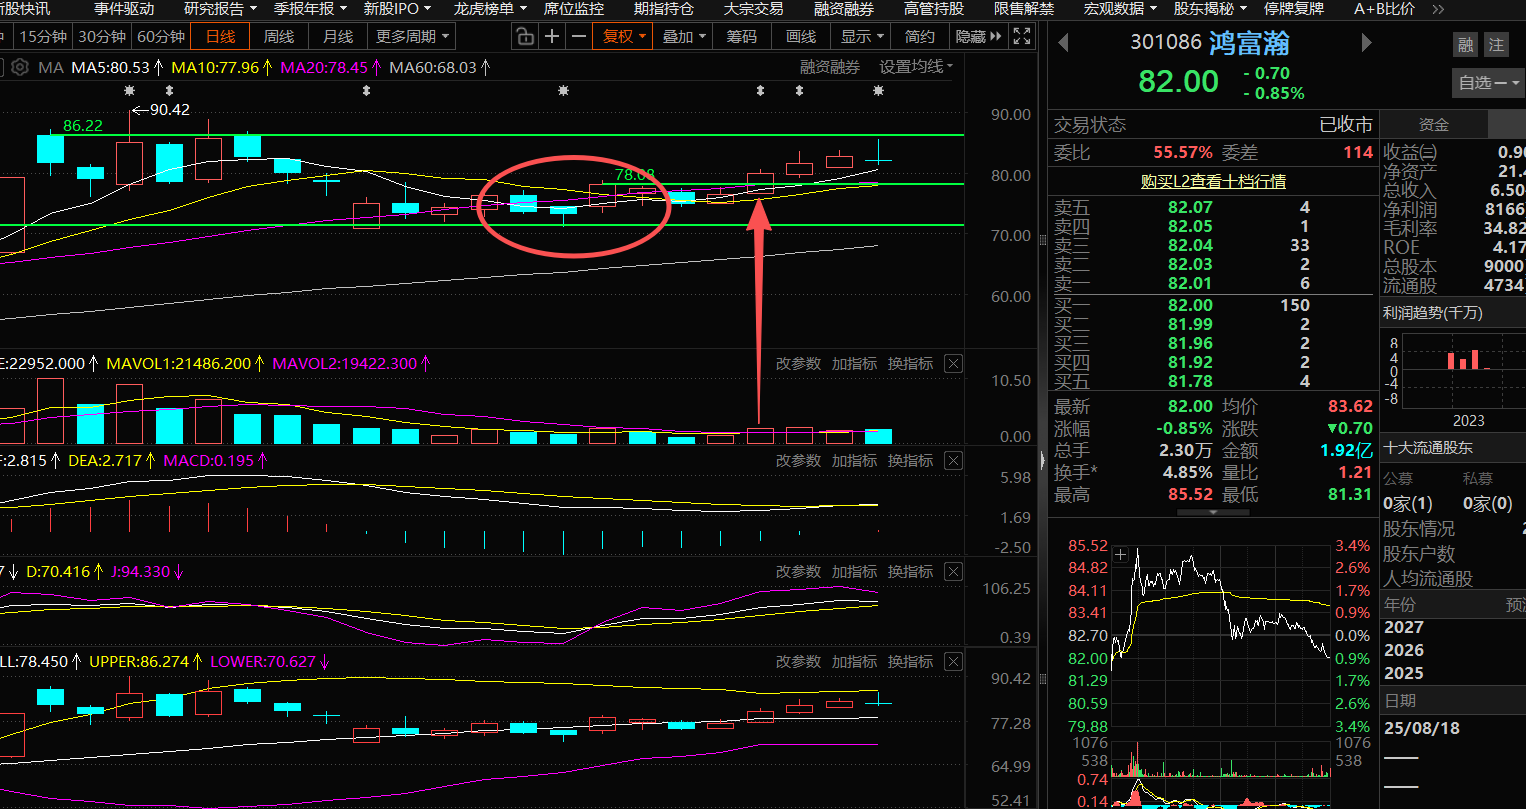
Task: Open 自选 watchlist dropdown
Action: (x=1488, y=83)
